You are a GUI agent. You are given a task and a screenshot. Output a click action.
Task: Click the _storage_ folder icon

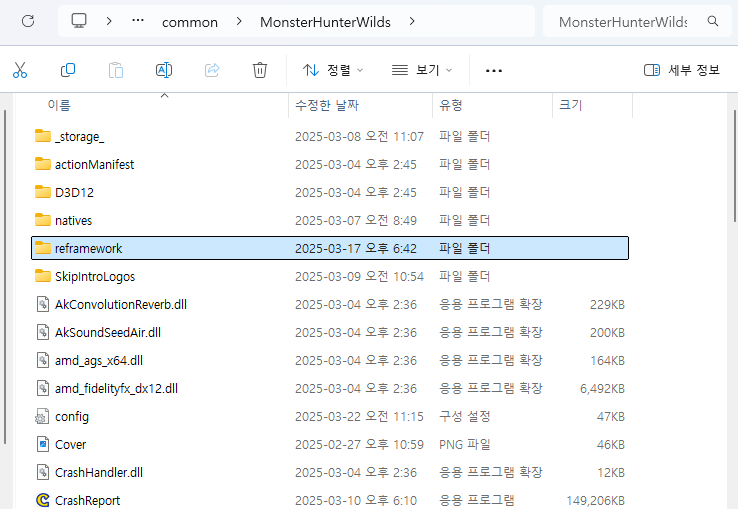pyautogui.click(x=43, y=136)
